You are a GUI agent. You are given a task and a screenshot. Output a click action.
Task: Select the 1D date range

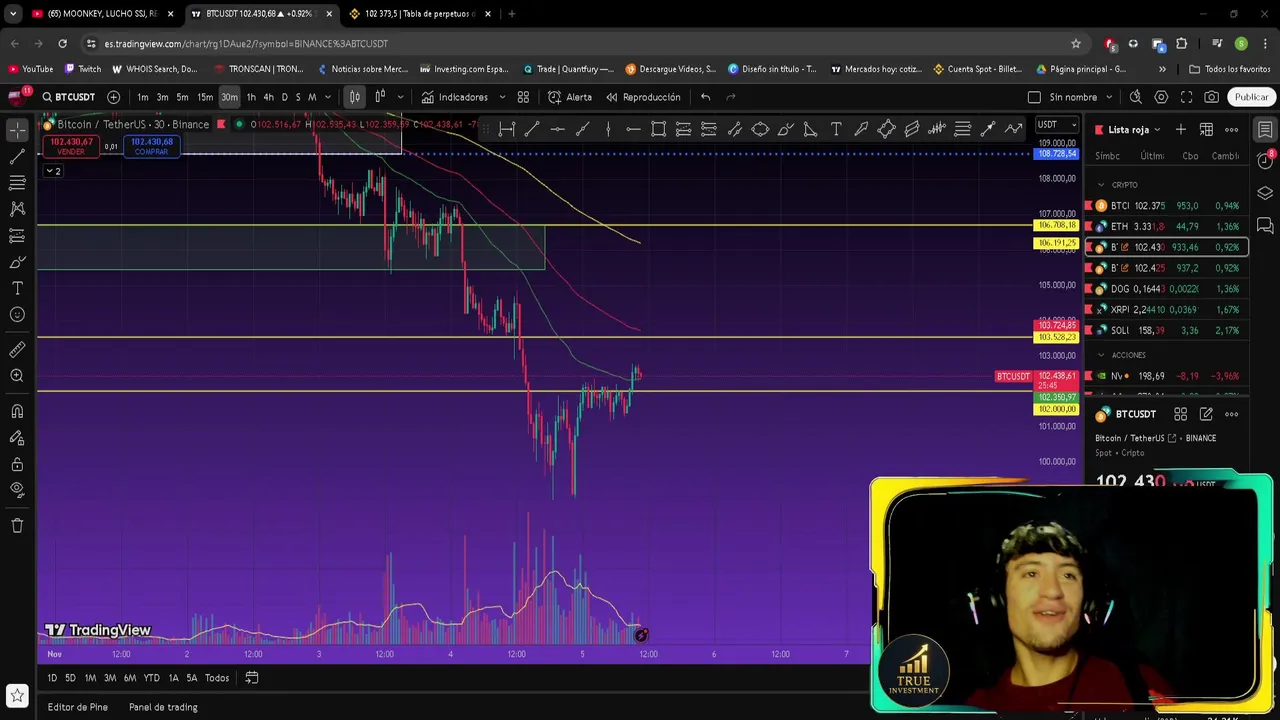tap(52, 678)
